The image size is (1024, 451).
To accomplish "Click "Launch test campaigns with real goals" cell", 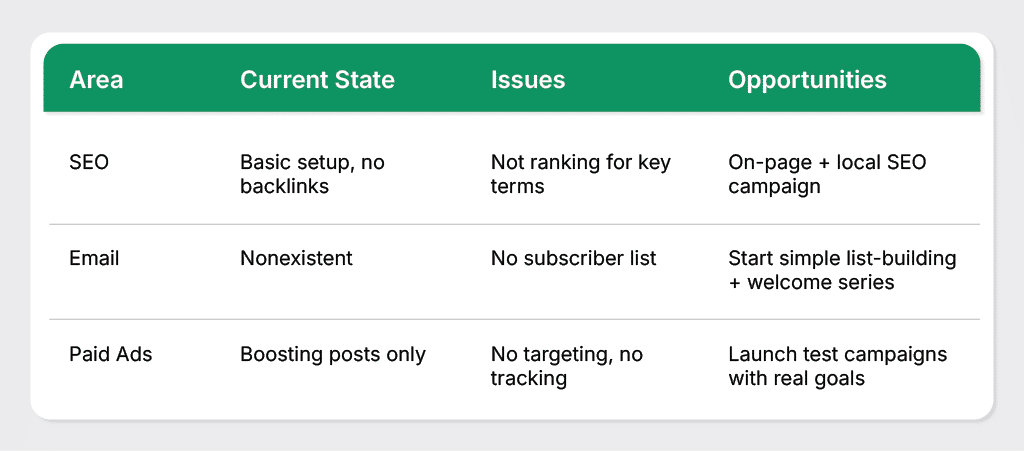I will (x=837, y=366).
